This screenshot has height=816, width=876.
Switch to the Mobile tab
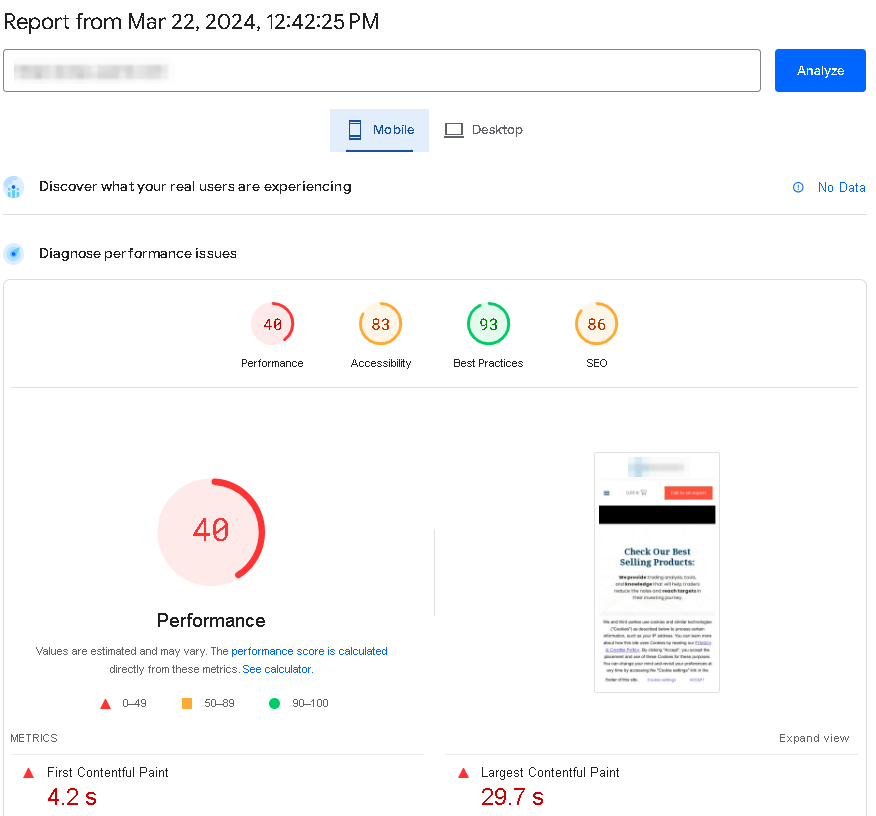tap(379, 130)
